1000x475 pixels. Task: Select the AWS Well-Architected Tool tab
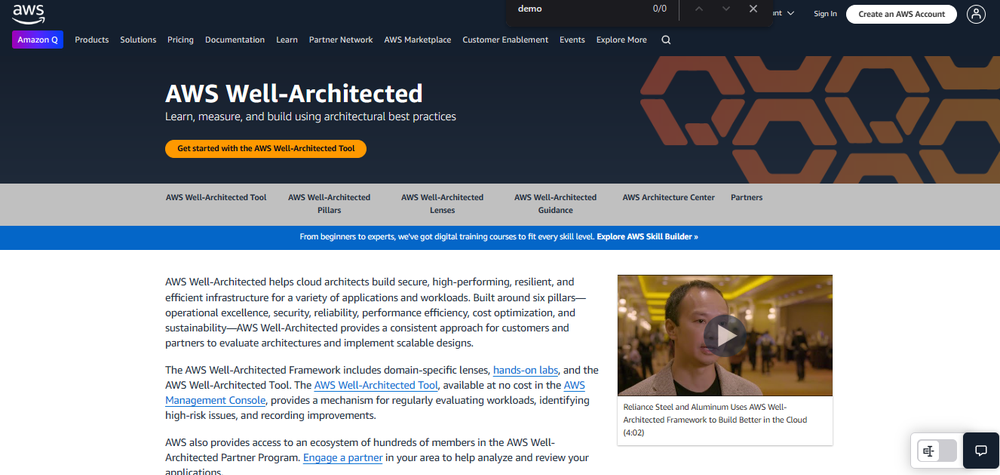(x=216, y=198)
